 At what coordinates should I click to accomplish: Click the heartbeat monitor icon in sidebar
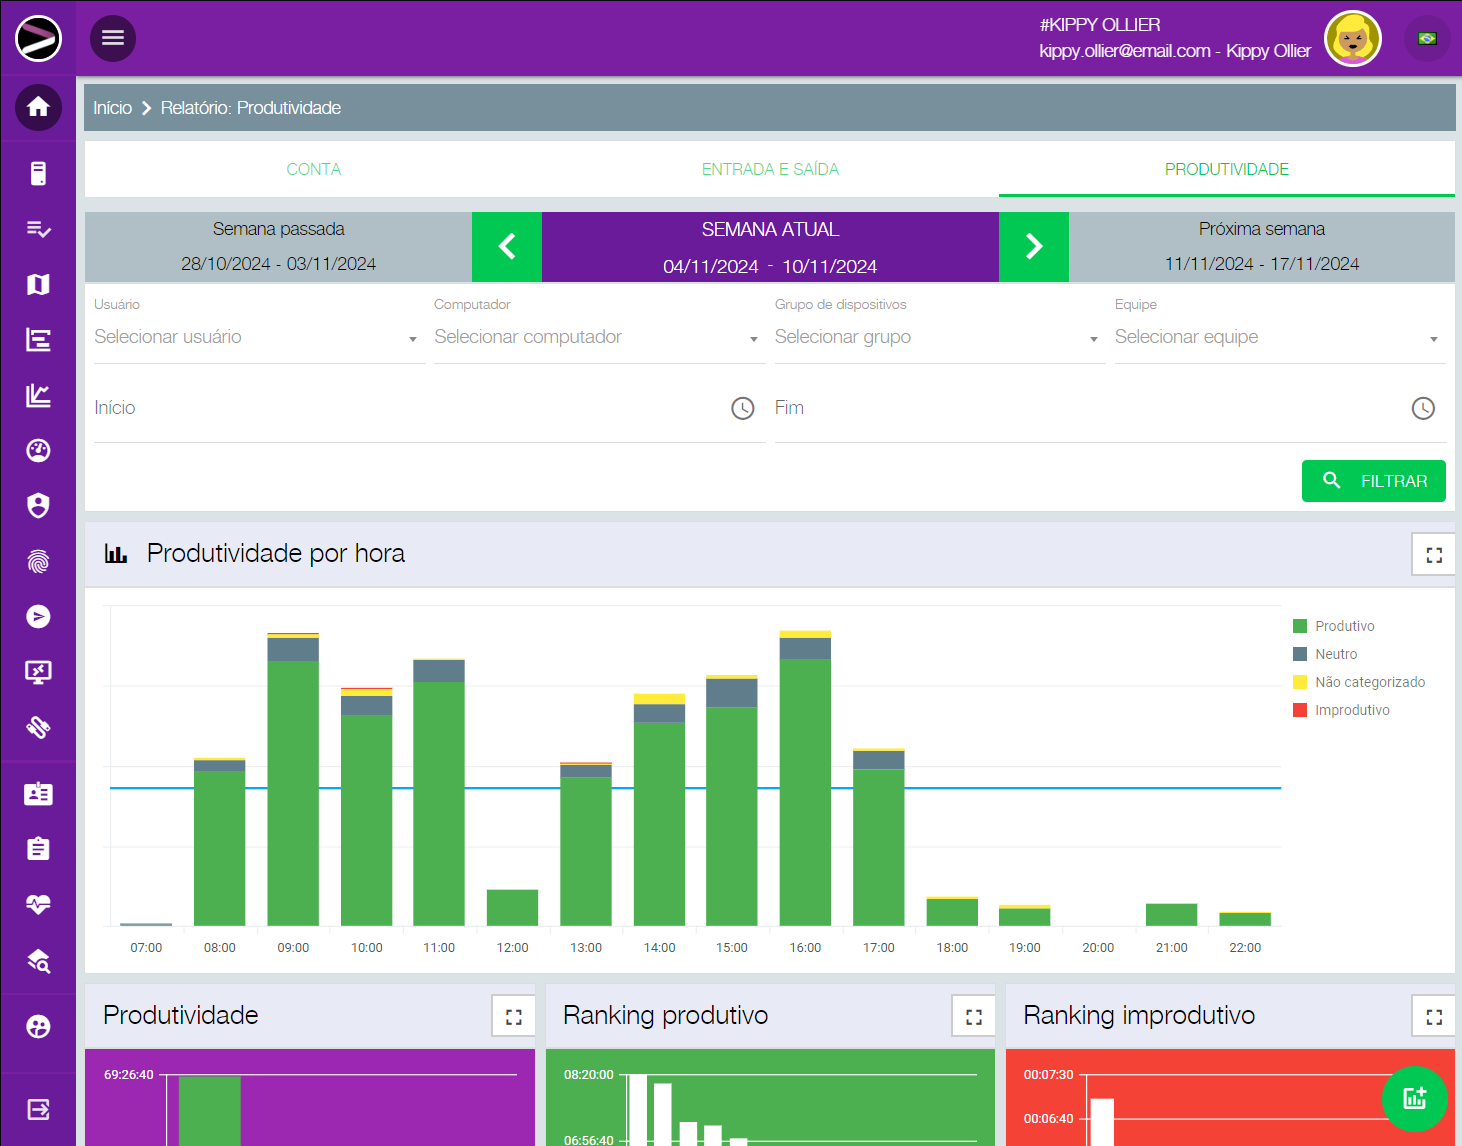(38, 905)
